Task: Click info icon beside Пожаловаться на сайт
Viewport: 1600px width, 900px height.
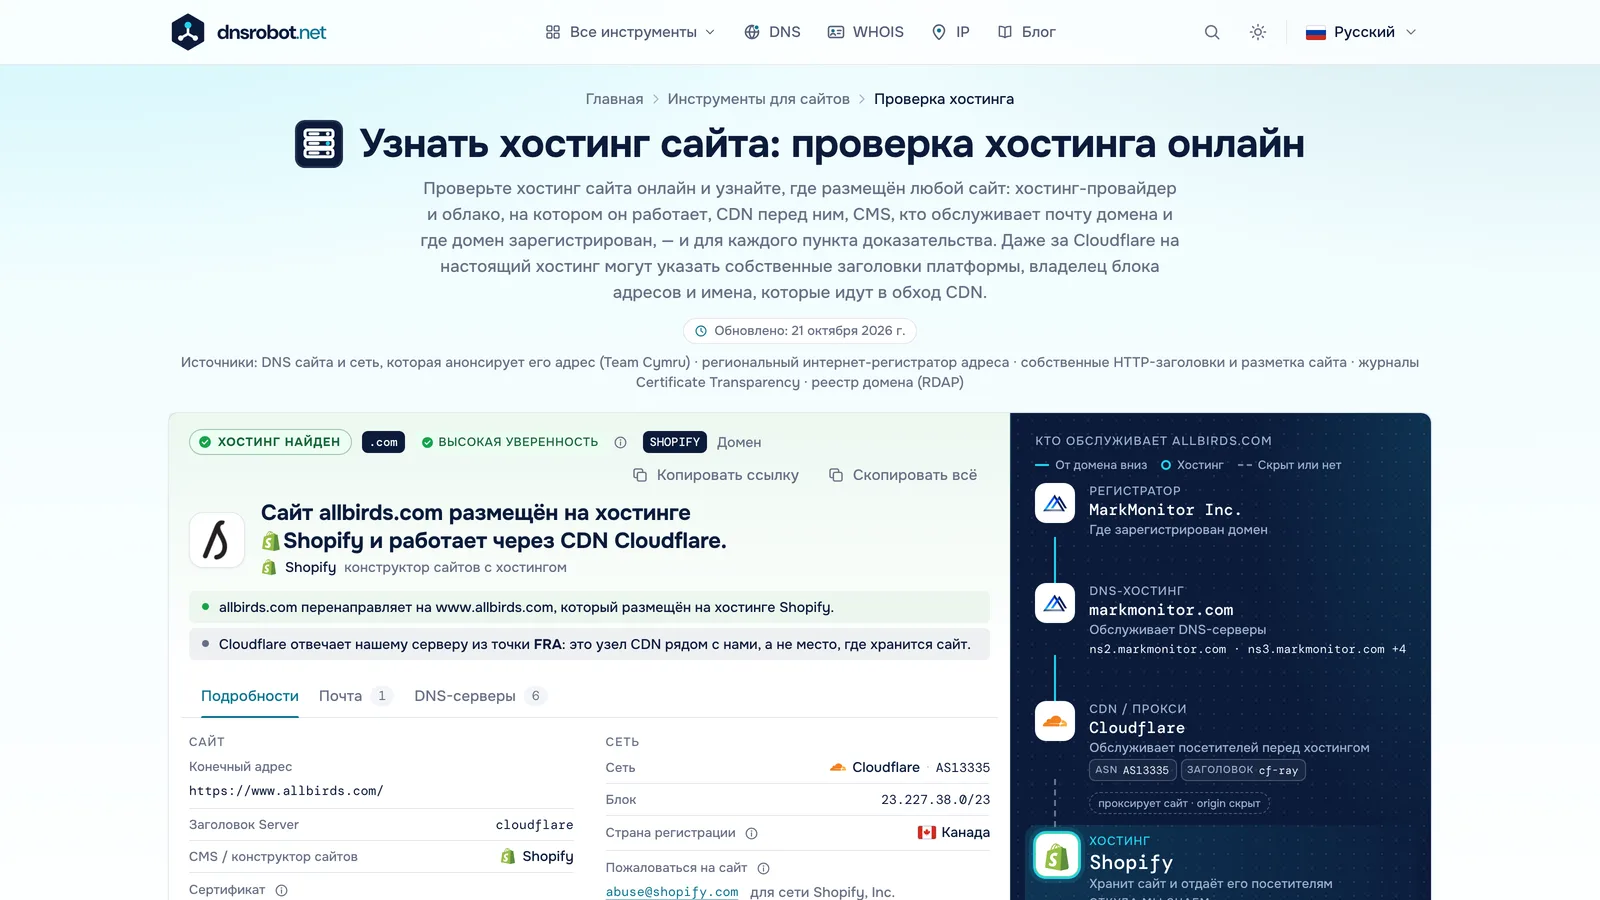Action: [x=763, y=868]
